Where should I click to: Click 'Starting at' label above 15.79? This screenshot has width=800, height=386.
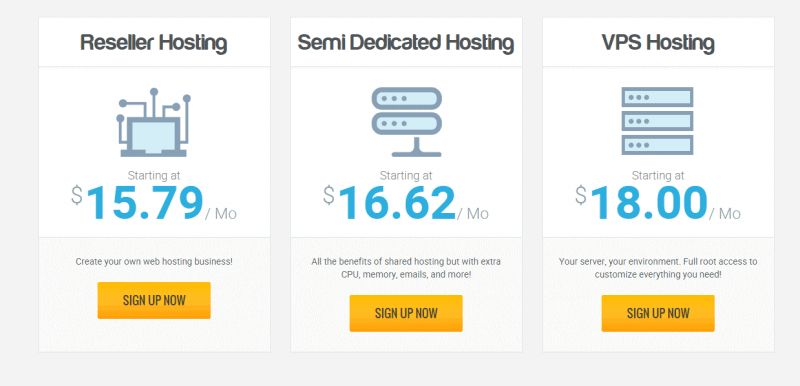tap(154, 176)
